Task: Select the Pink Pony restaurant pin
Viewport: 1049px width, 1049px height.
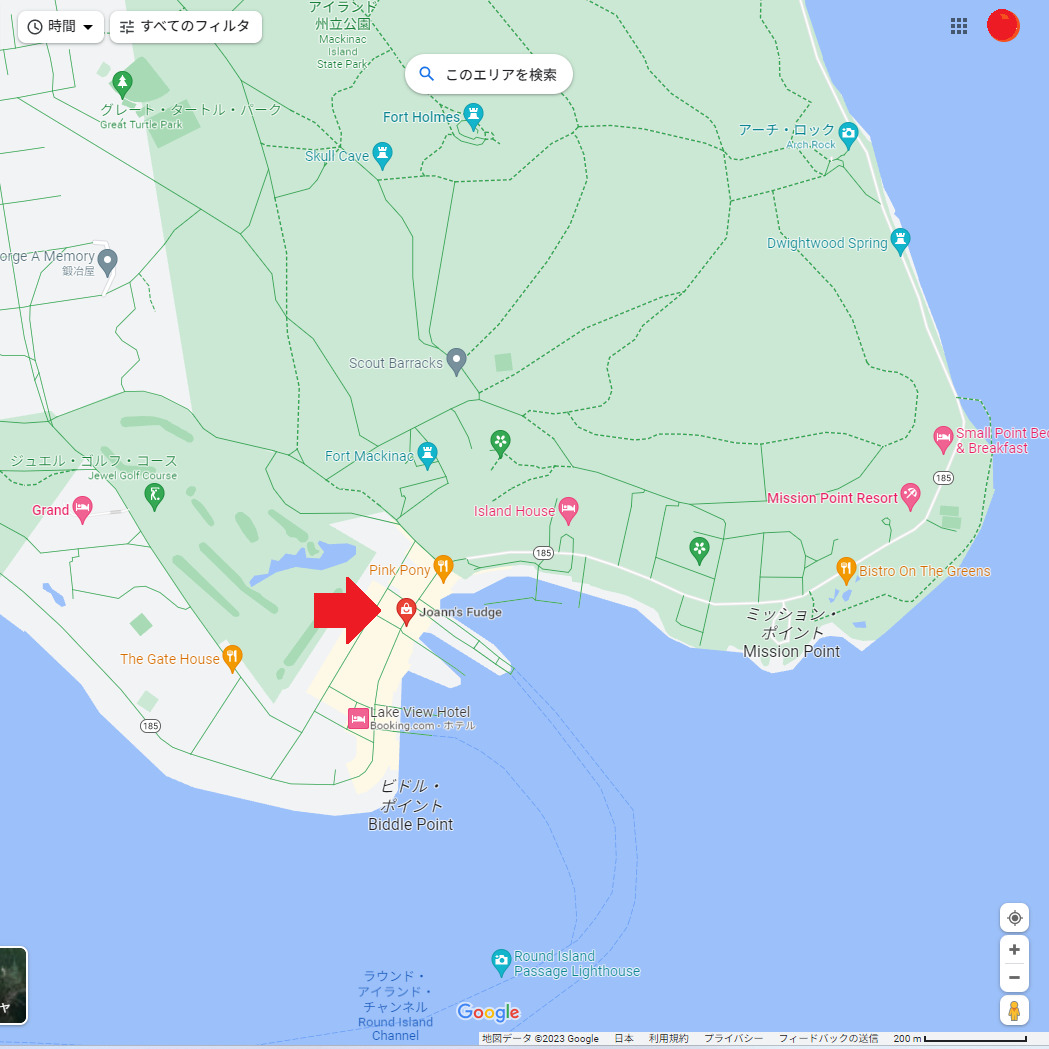Action: click(x=443, y=569)
